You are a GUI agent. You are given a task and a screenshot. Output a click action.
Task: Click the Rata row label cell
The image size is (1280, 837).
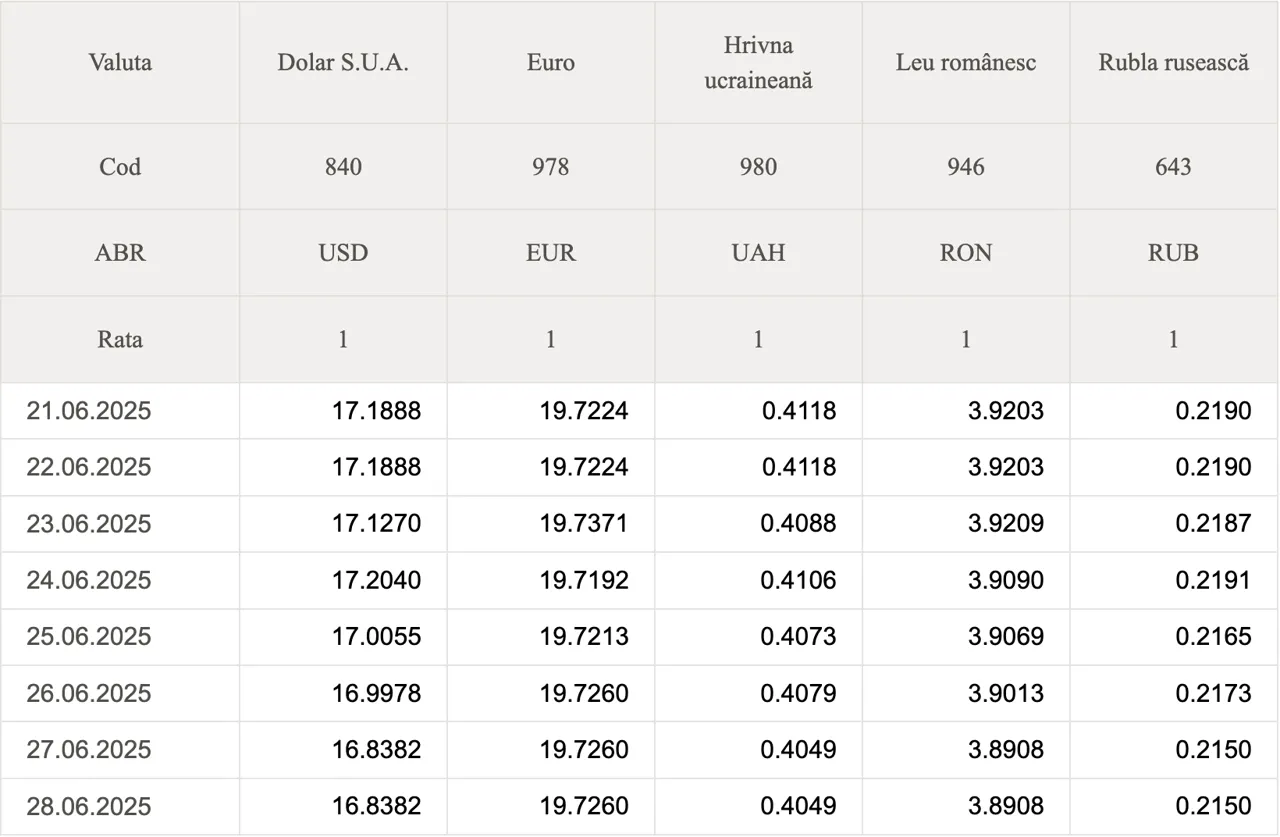[120, 339]
